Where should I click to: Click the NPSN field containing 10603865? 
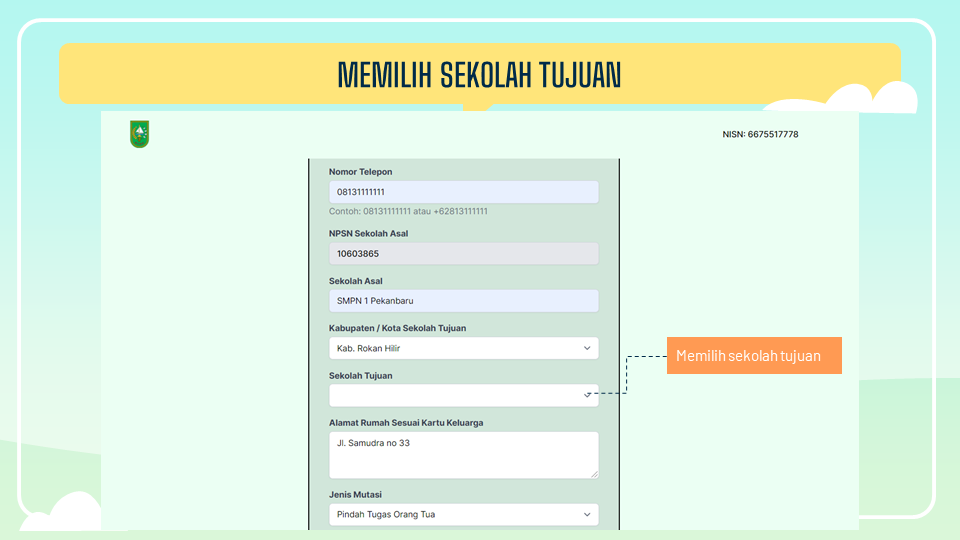pos(463,254)
